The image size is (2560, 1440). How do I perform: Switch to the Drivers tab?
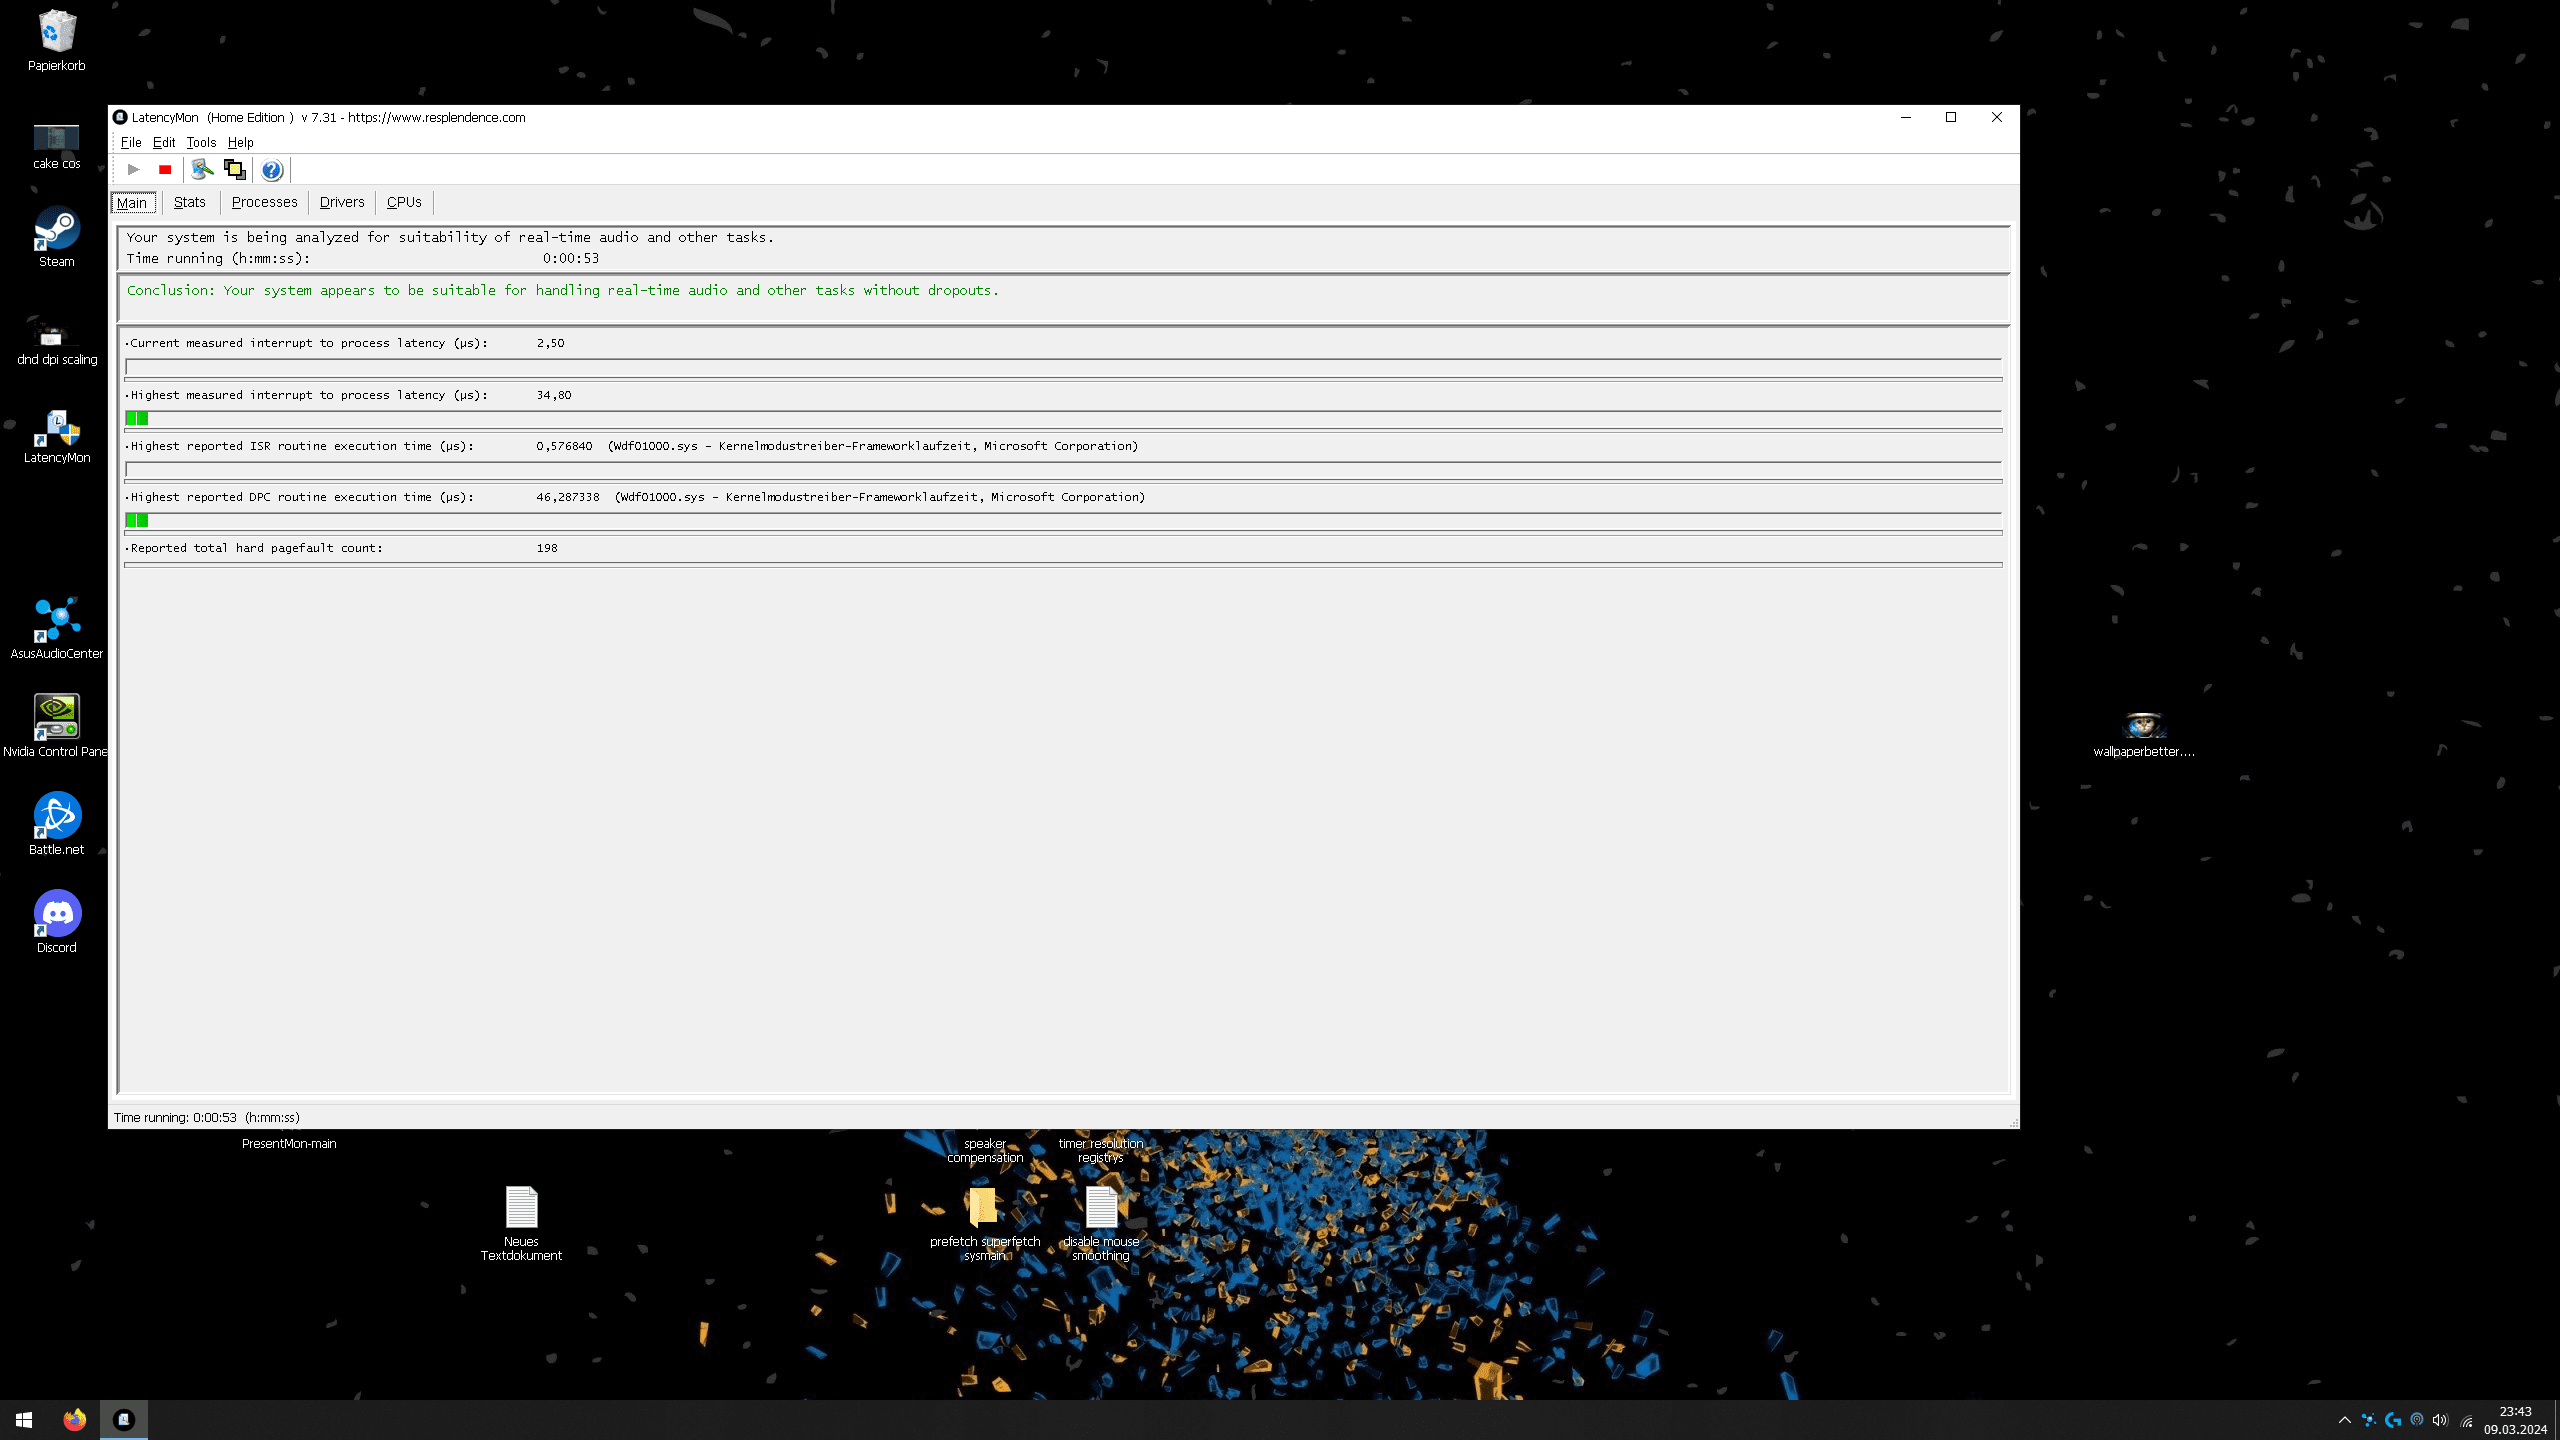341,202
